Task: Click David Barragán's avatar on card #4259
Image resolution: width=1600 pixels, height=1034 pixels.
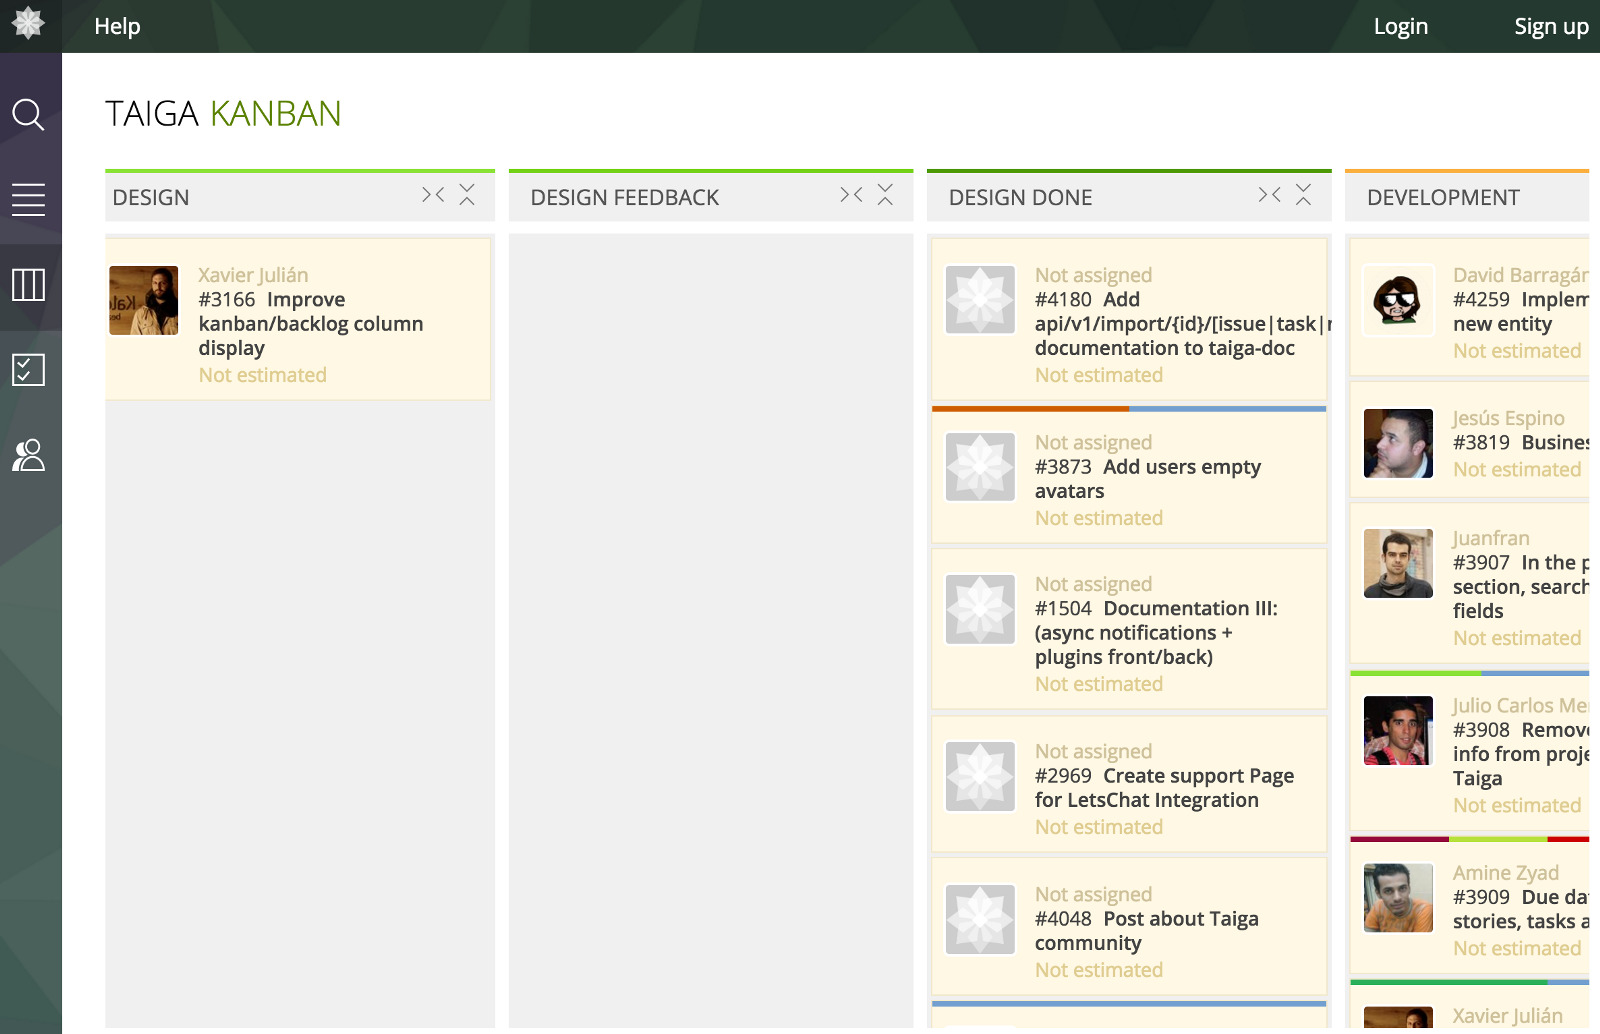Action: coord(1398,300)
